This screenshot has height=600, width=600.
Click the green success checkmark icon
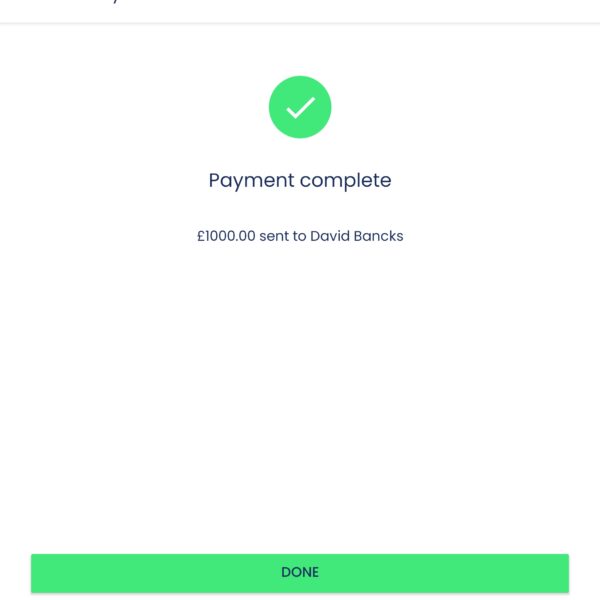(x=300, y=107)
